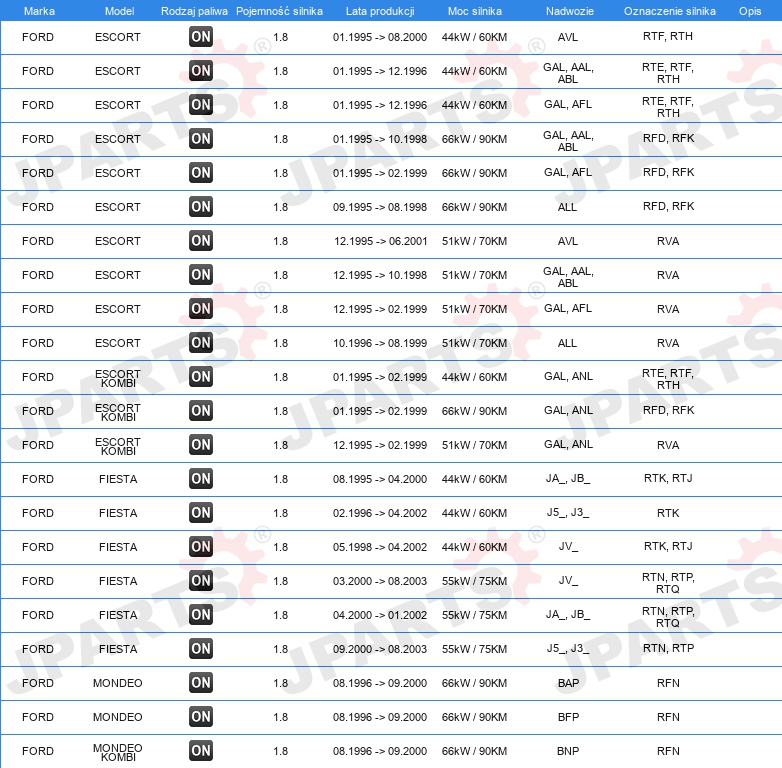Click engine code RVA in the Escort Kombi row

[668, 445]
